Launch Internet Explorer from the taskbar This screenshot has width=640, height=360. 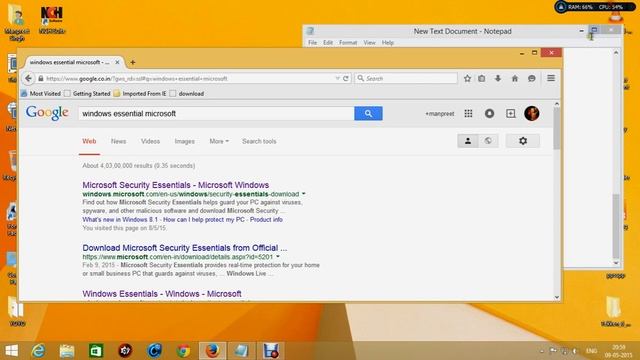coord(38,351)
